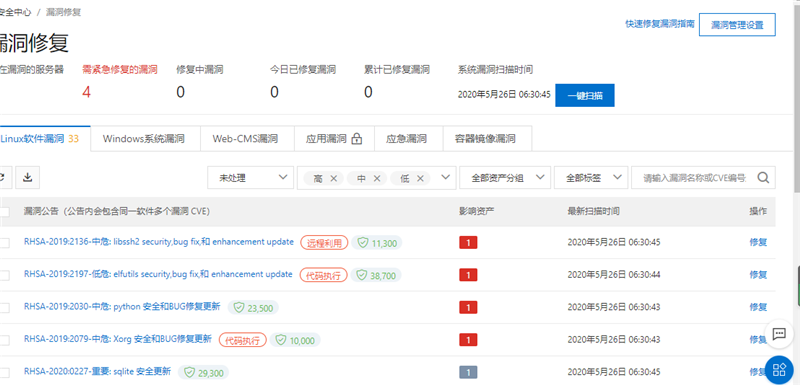The height and width of the screenshot is (385, 800).
Task: Check the Xorg RHSA-2019:2079 row checkbox
Action: tap(4, 340)
